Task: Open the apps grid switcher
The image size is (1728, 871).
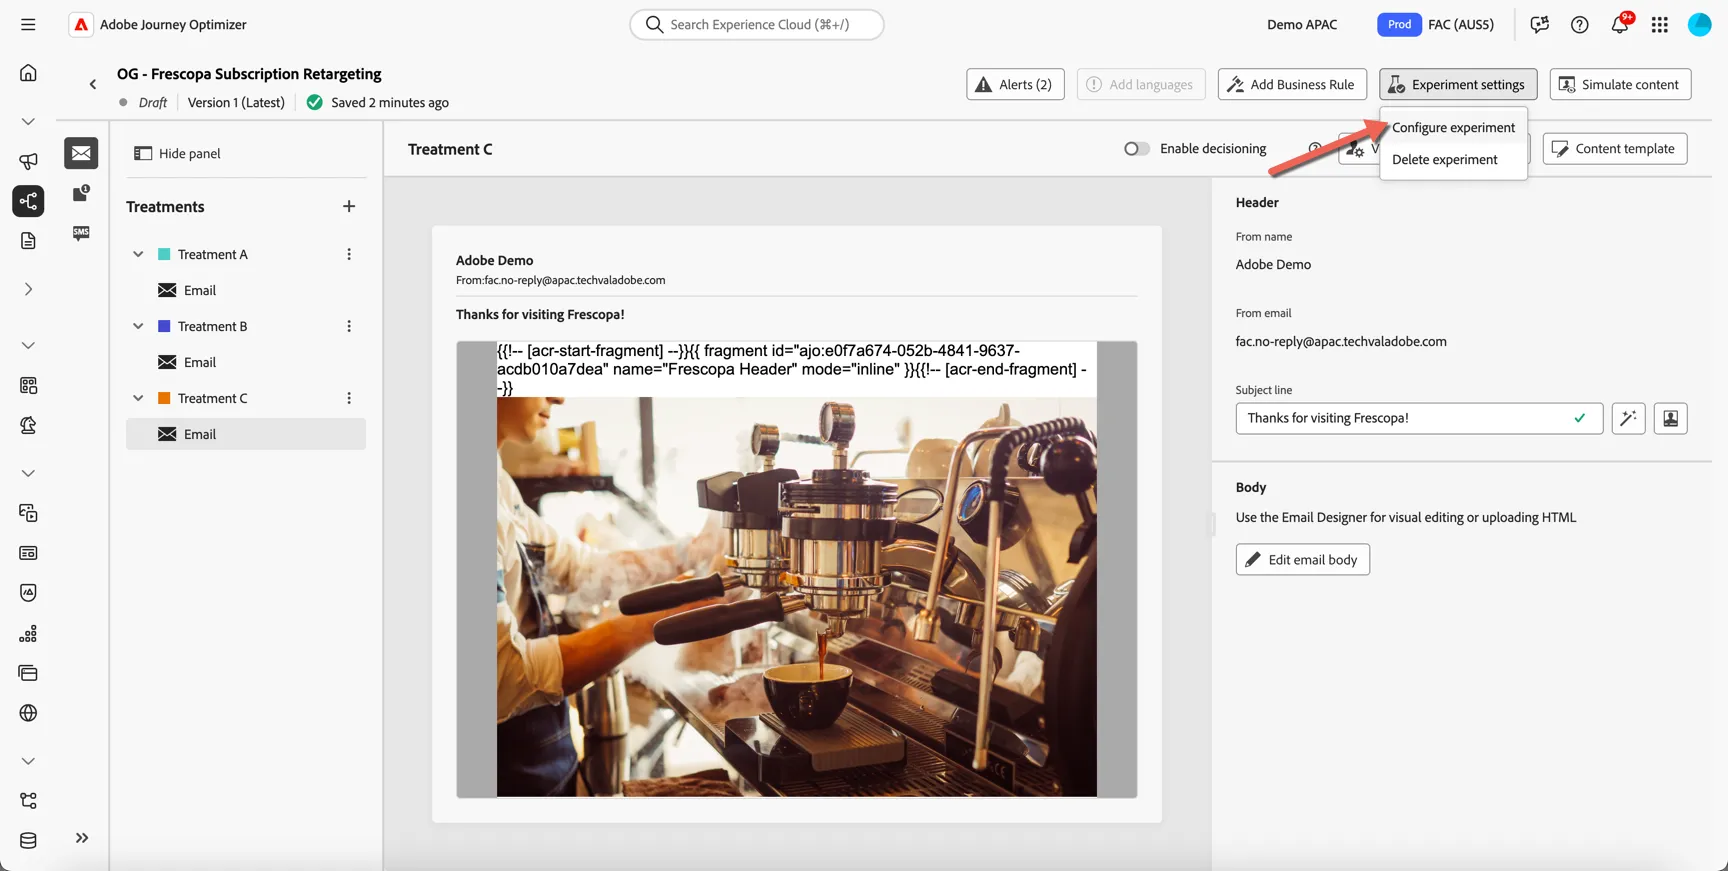Action: click(x=1660, y=25)
